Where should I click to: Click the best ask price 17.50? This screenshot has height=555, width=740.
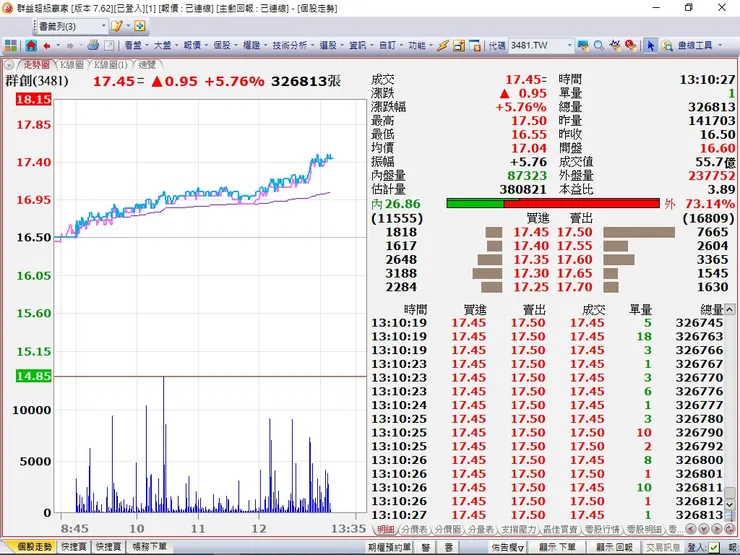574,232
